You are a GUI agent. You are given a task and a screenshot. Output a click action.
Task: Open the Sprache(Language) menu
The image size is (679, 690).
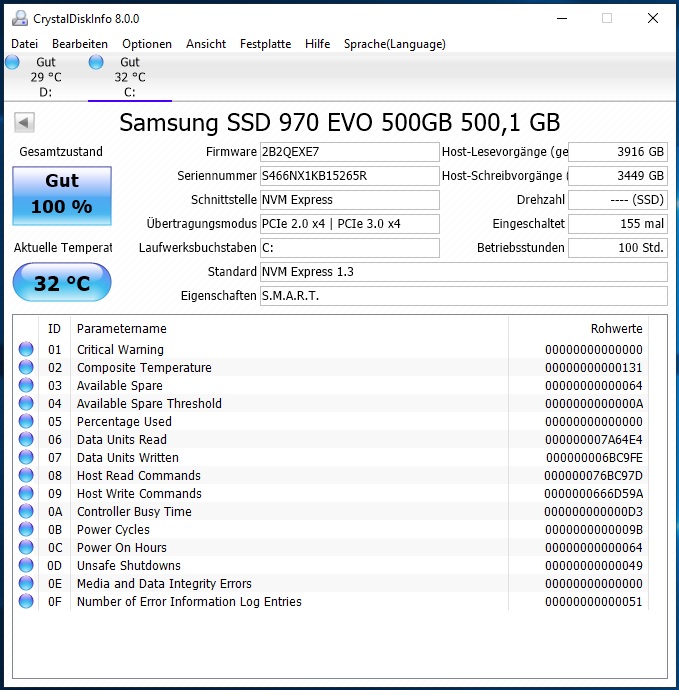(x=395, y=44)
